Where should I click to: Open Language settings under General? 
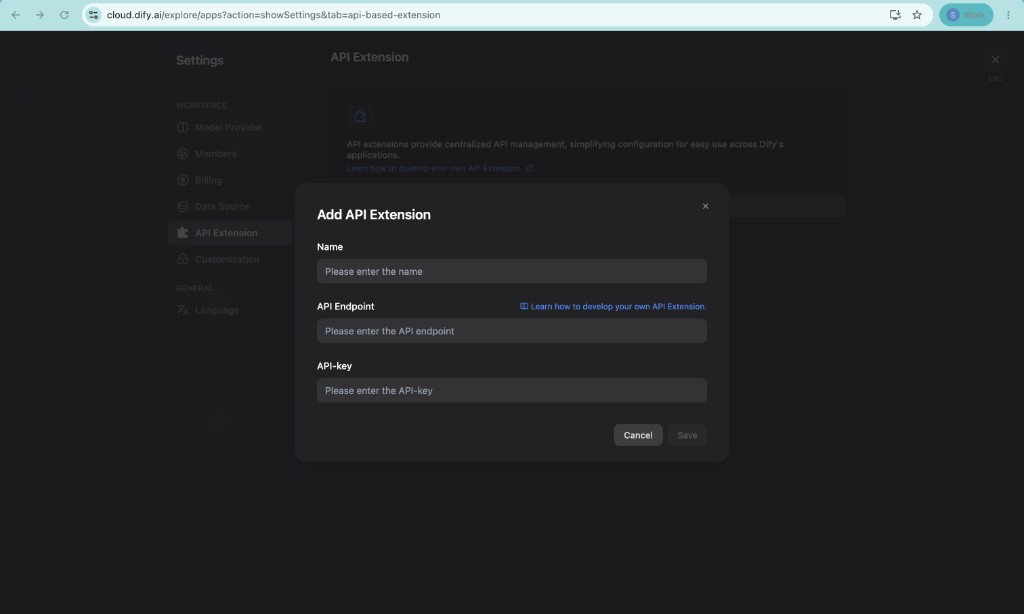pos(217,310)
